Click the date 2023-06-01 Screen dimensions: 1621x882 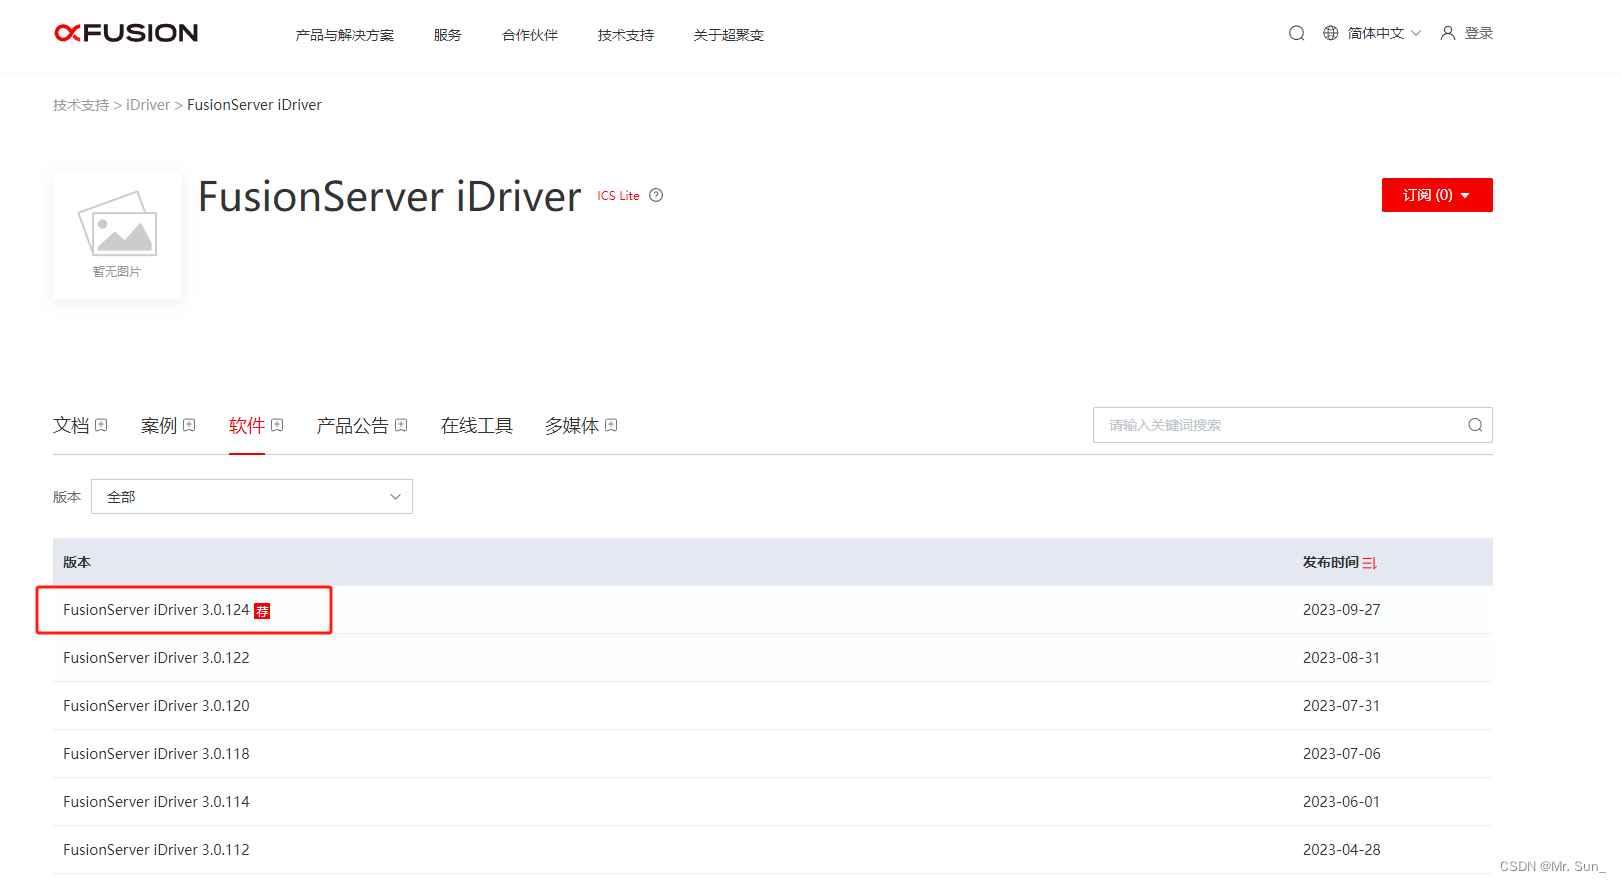click(1341, 802)
